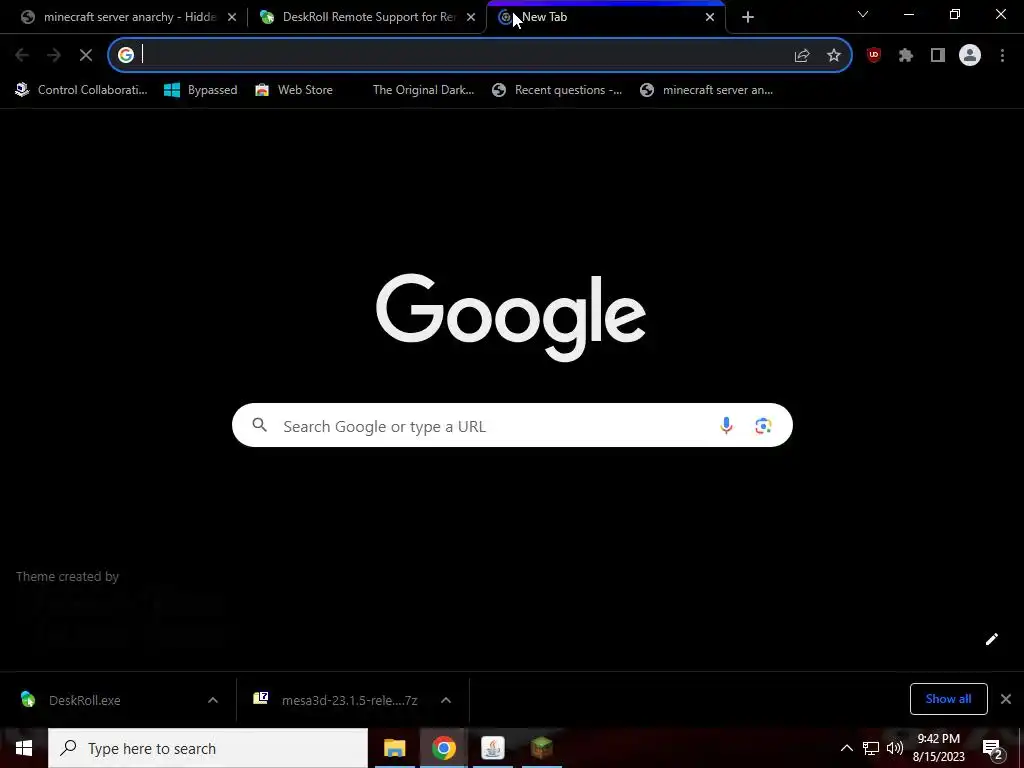Bookmark this tab with the star icon
Viewport: 1024px width, 768px height.
click(833, 56)
